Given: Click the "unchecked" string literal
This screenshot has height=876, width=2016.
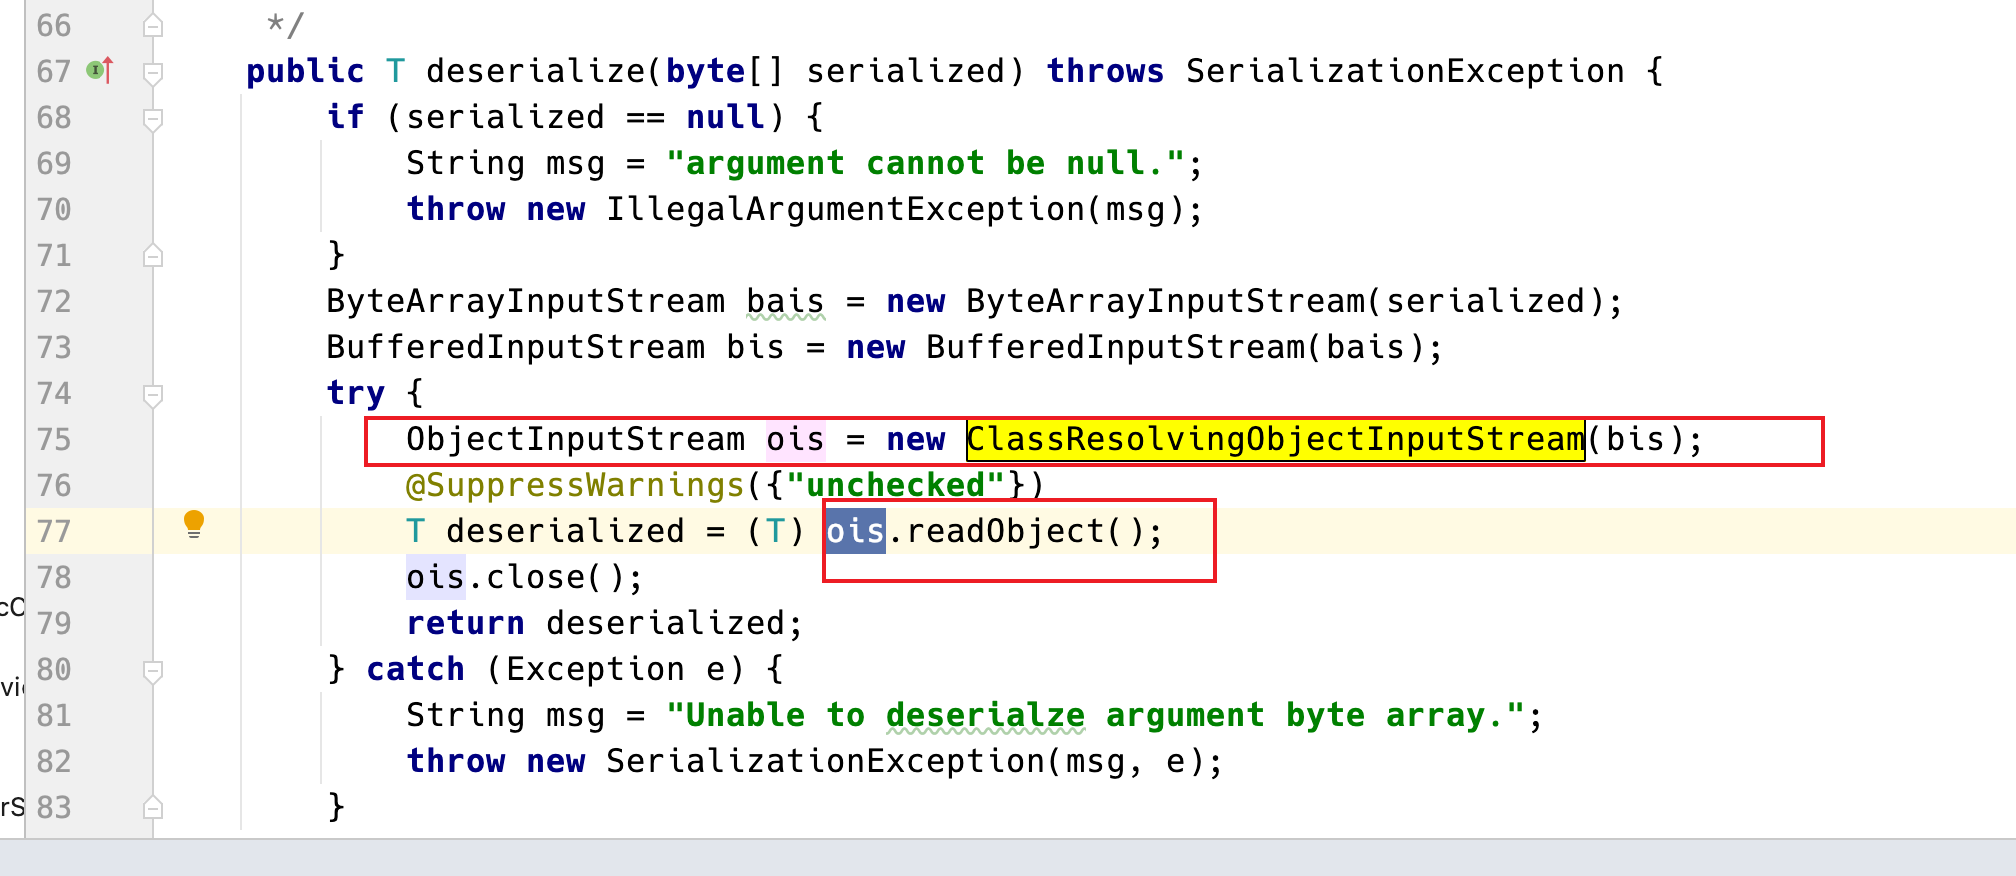Looking at the screenshot, I should pos(895,485).
